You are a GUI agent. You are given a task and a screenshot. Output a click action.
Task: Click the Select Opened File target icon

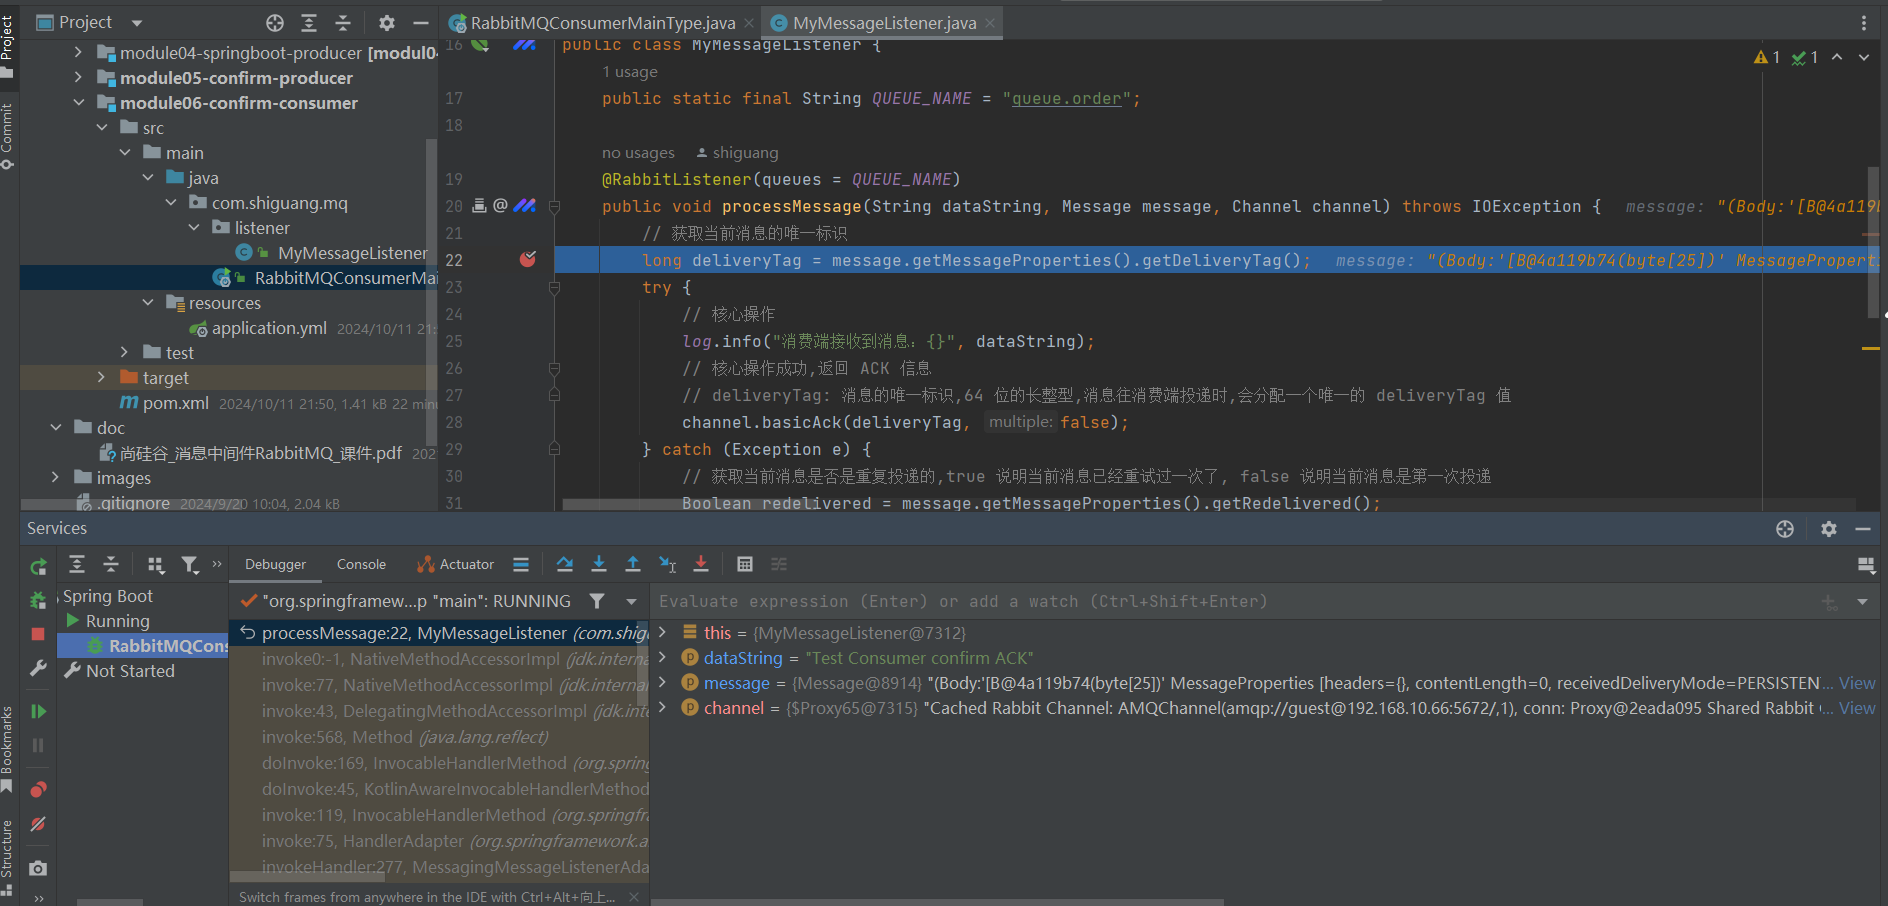[275, 22]
